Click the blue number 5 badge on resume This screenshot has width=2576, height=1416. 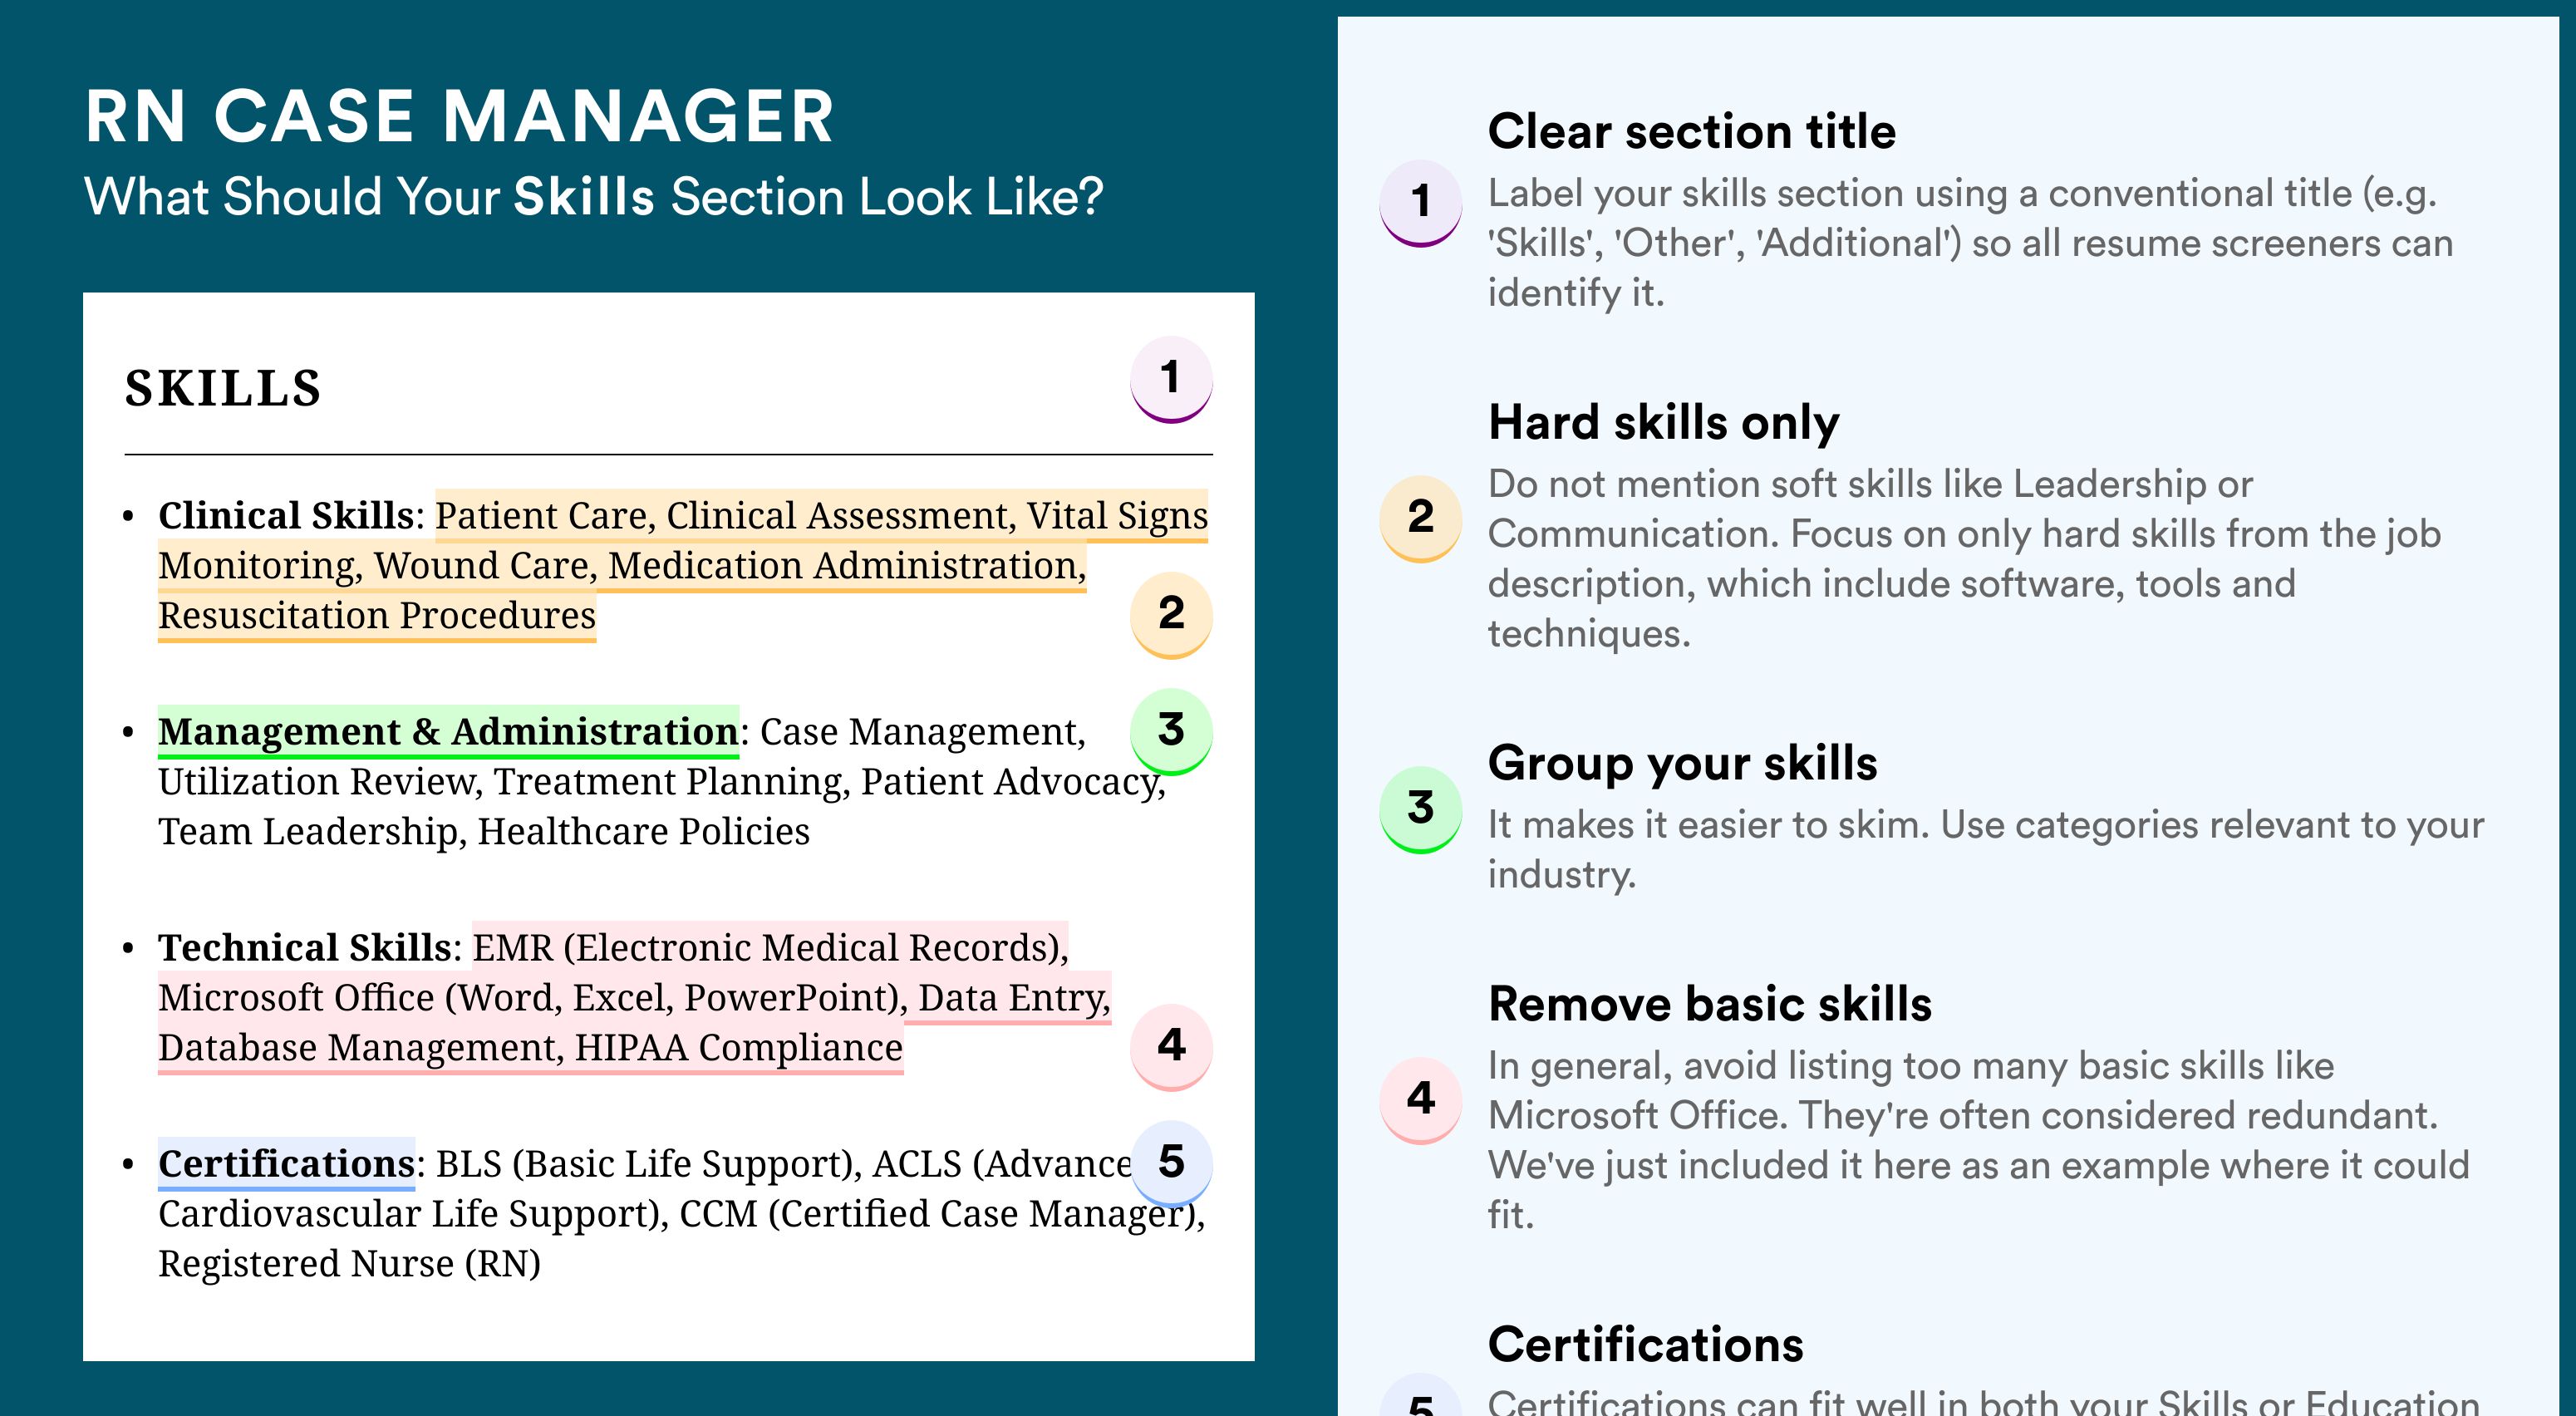(x=1171, y=1163)
